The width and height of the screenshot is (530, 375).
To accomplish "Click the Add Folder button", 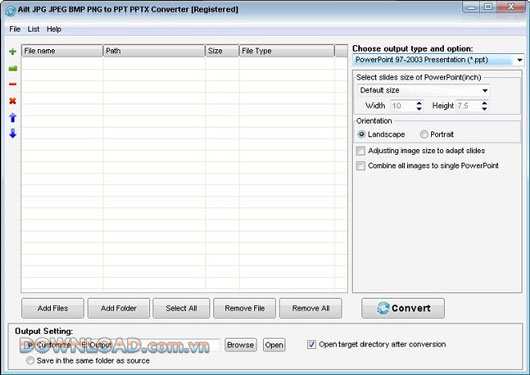I will 119,308.
